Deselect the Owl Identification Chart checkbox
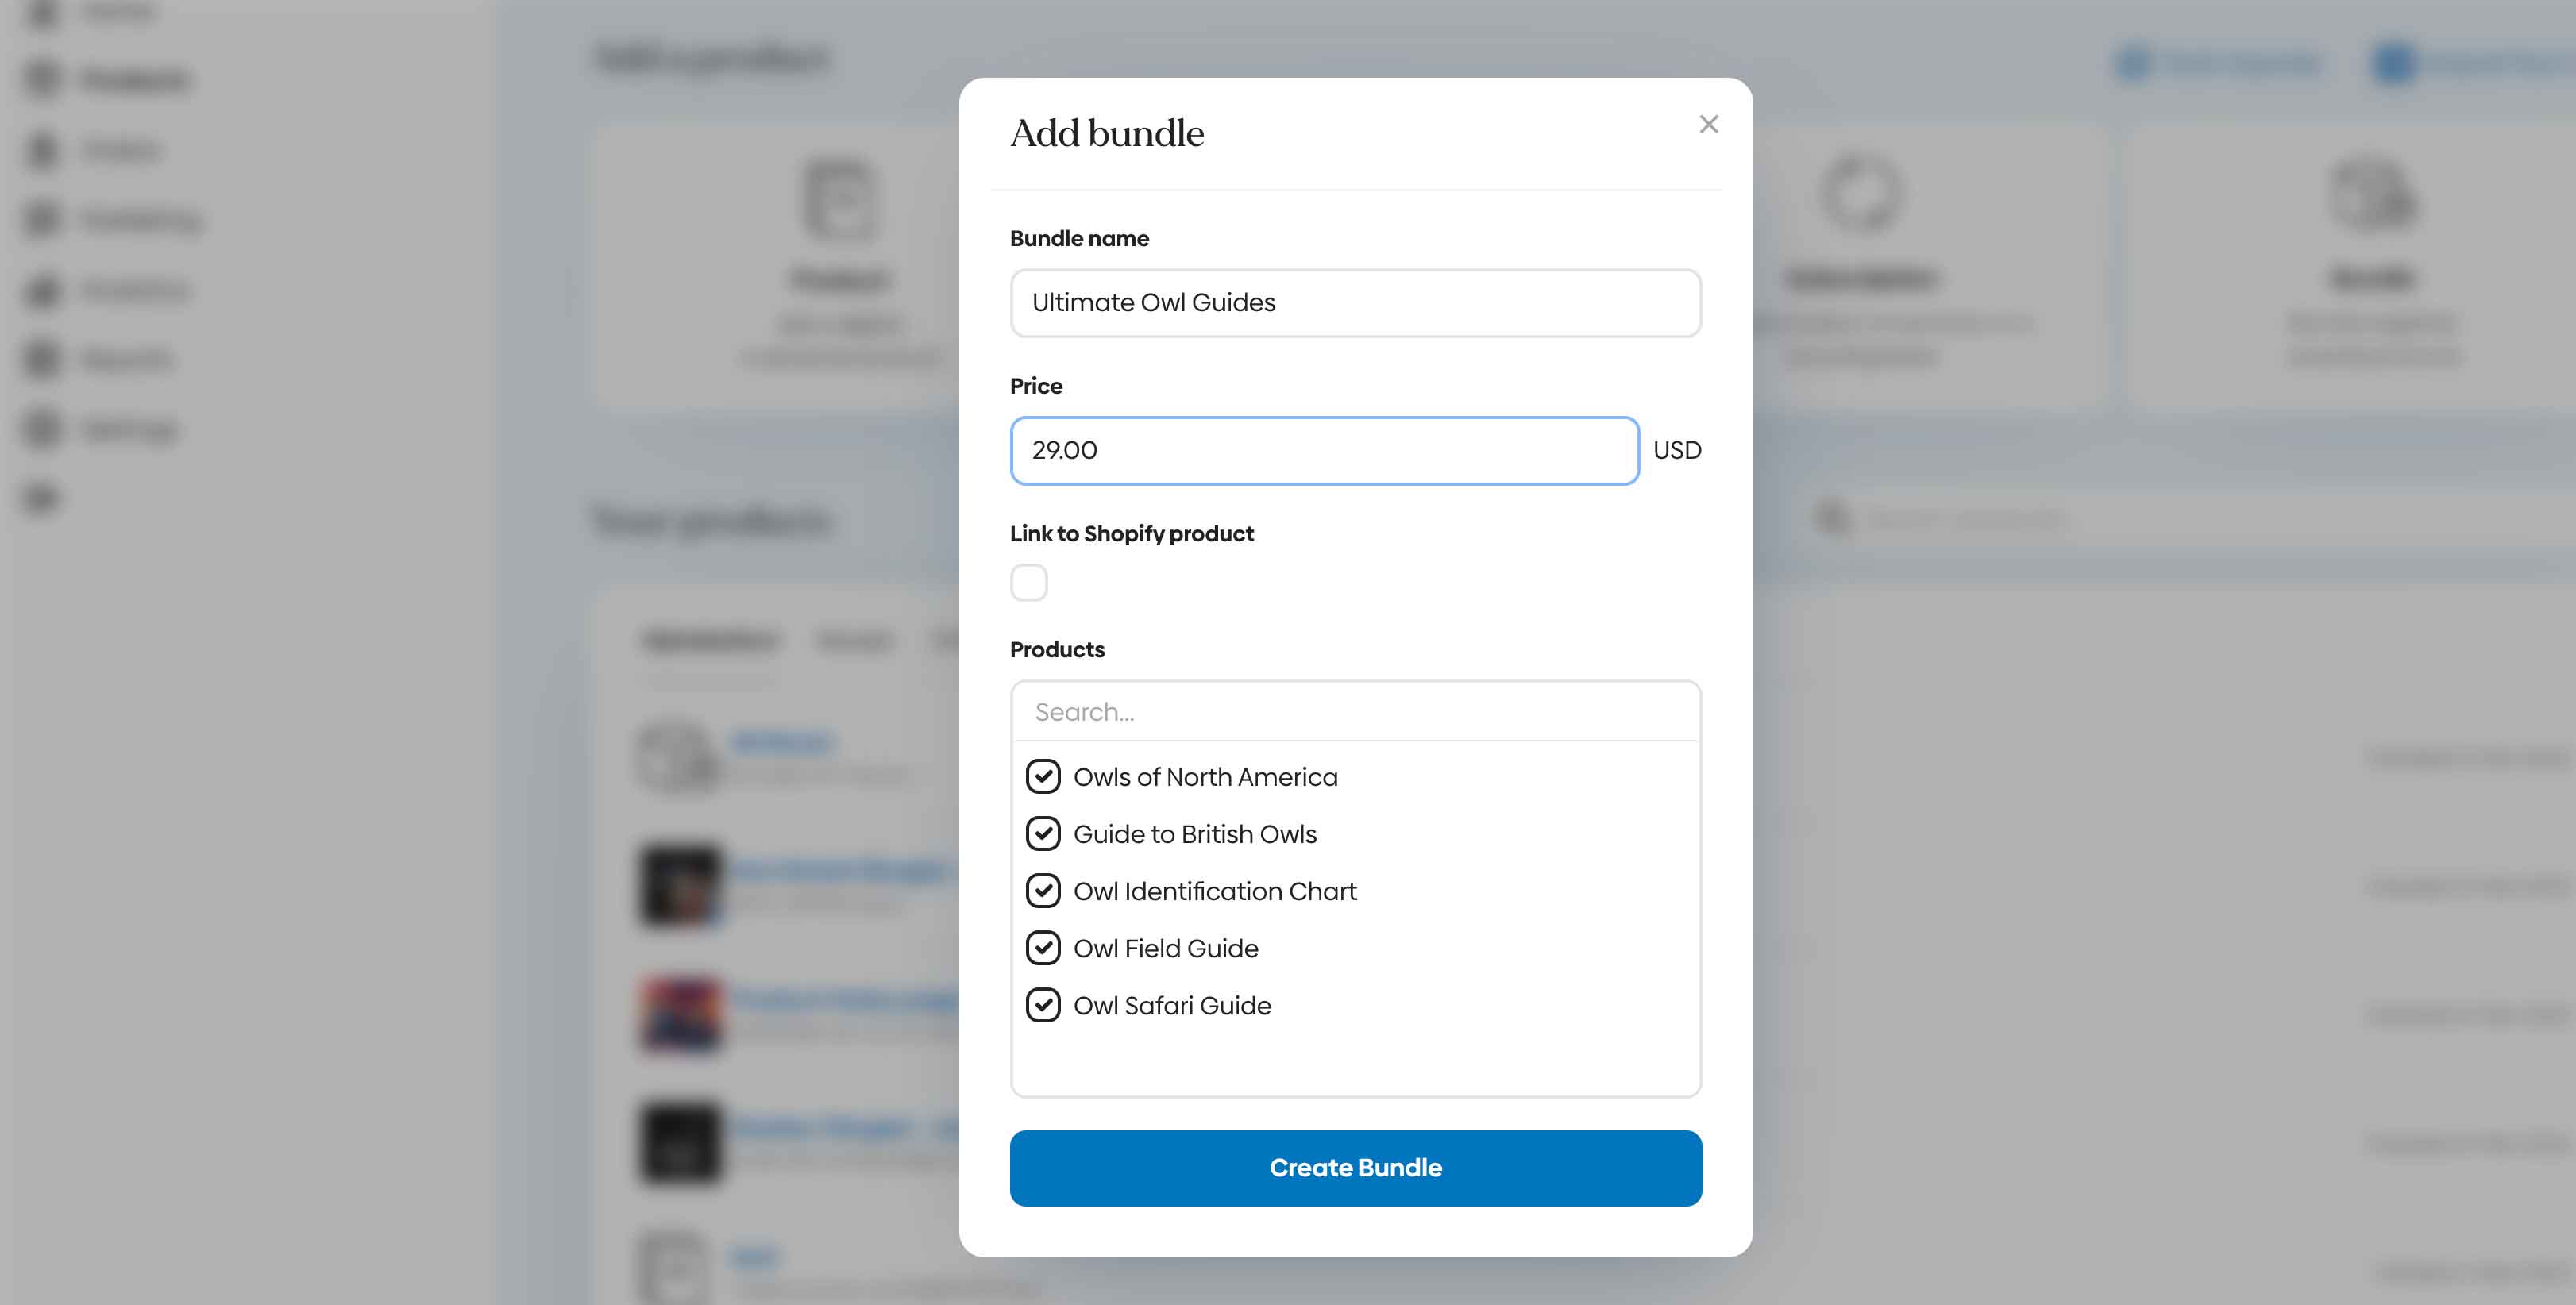This screenshot has height=1305, width=2576. pos(1043,890)
